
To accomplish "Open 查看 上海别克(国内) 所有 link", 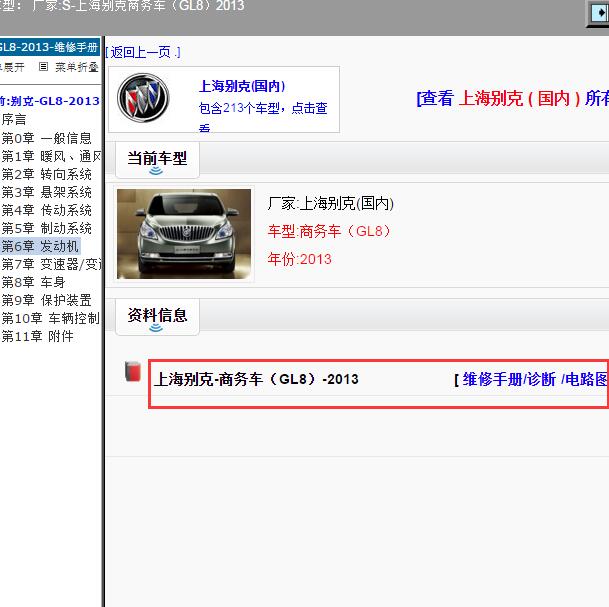I will coord(513,98).
